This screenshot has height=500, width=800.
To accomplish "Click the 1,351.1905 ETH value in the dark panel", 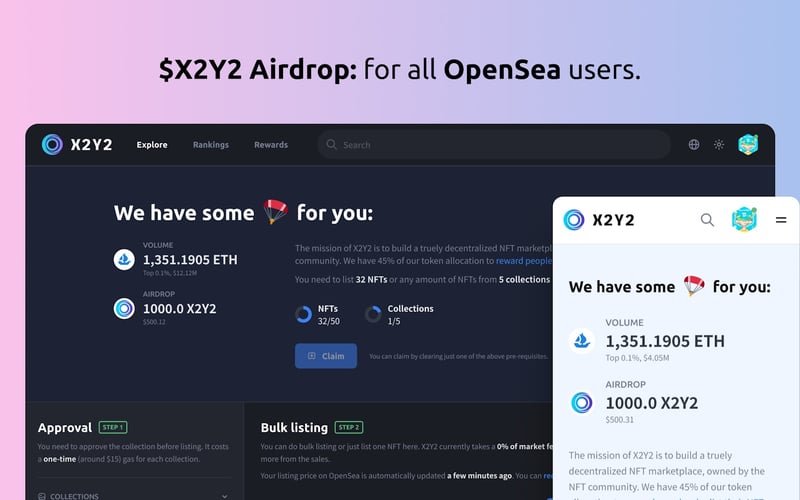I will (190, 260).
